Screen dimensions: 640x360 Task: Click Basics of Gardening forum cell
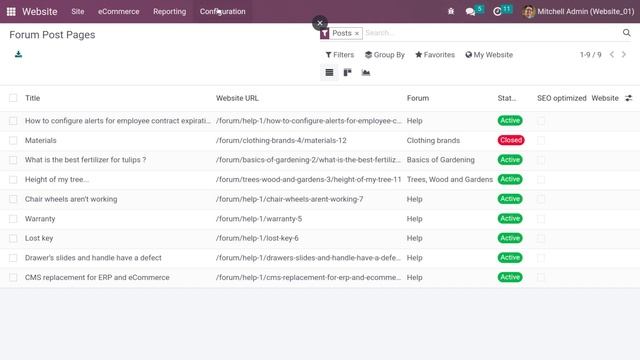click(440, 160)
